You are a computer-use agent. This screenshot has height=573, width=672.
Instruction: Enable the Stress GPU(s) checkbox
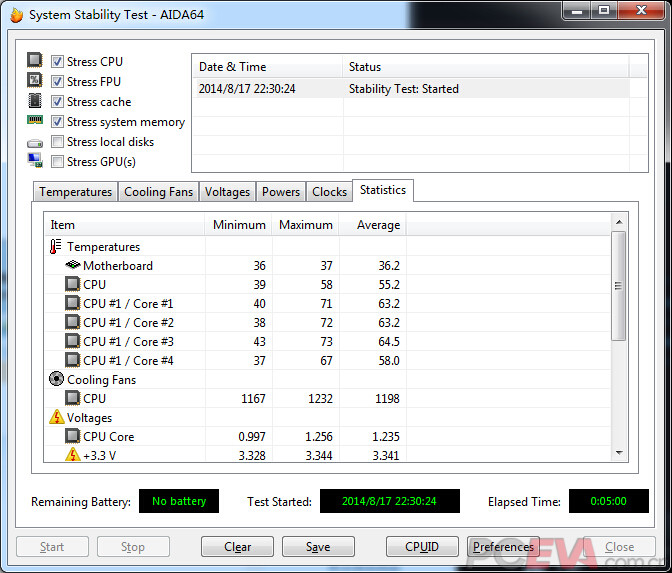click(57, 162)
